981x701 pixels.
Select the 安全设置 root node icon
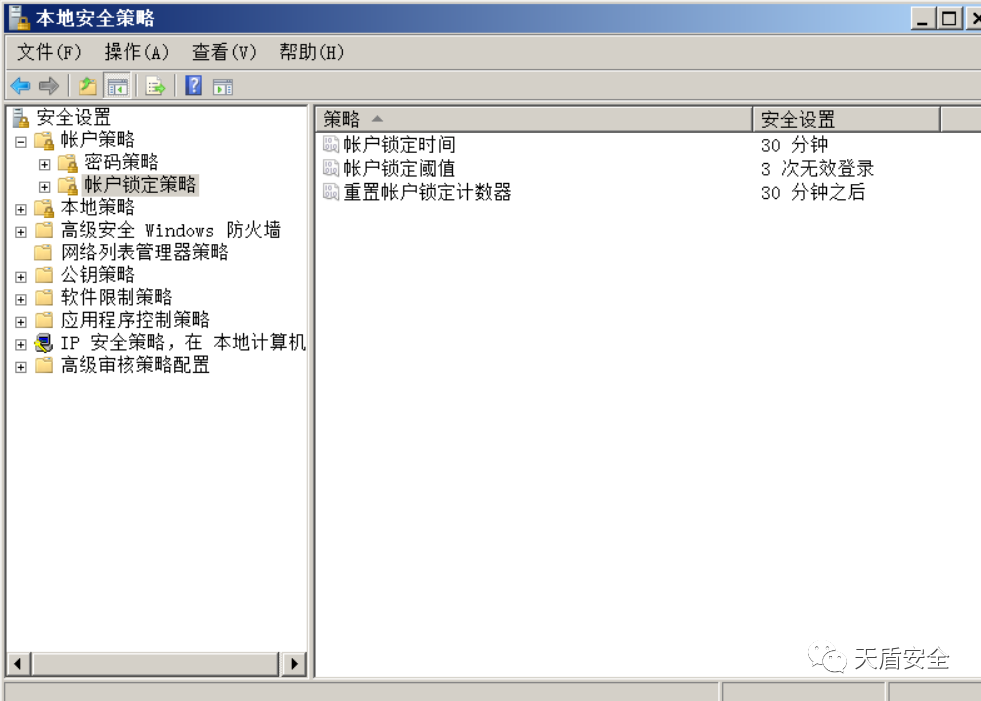tap(21, 118)
